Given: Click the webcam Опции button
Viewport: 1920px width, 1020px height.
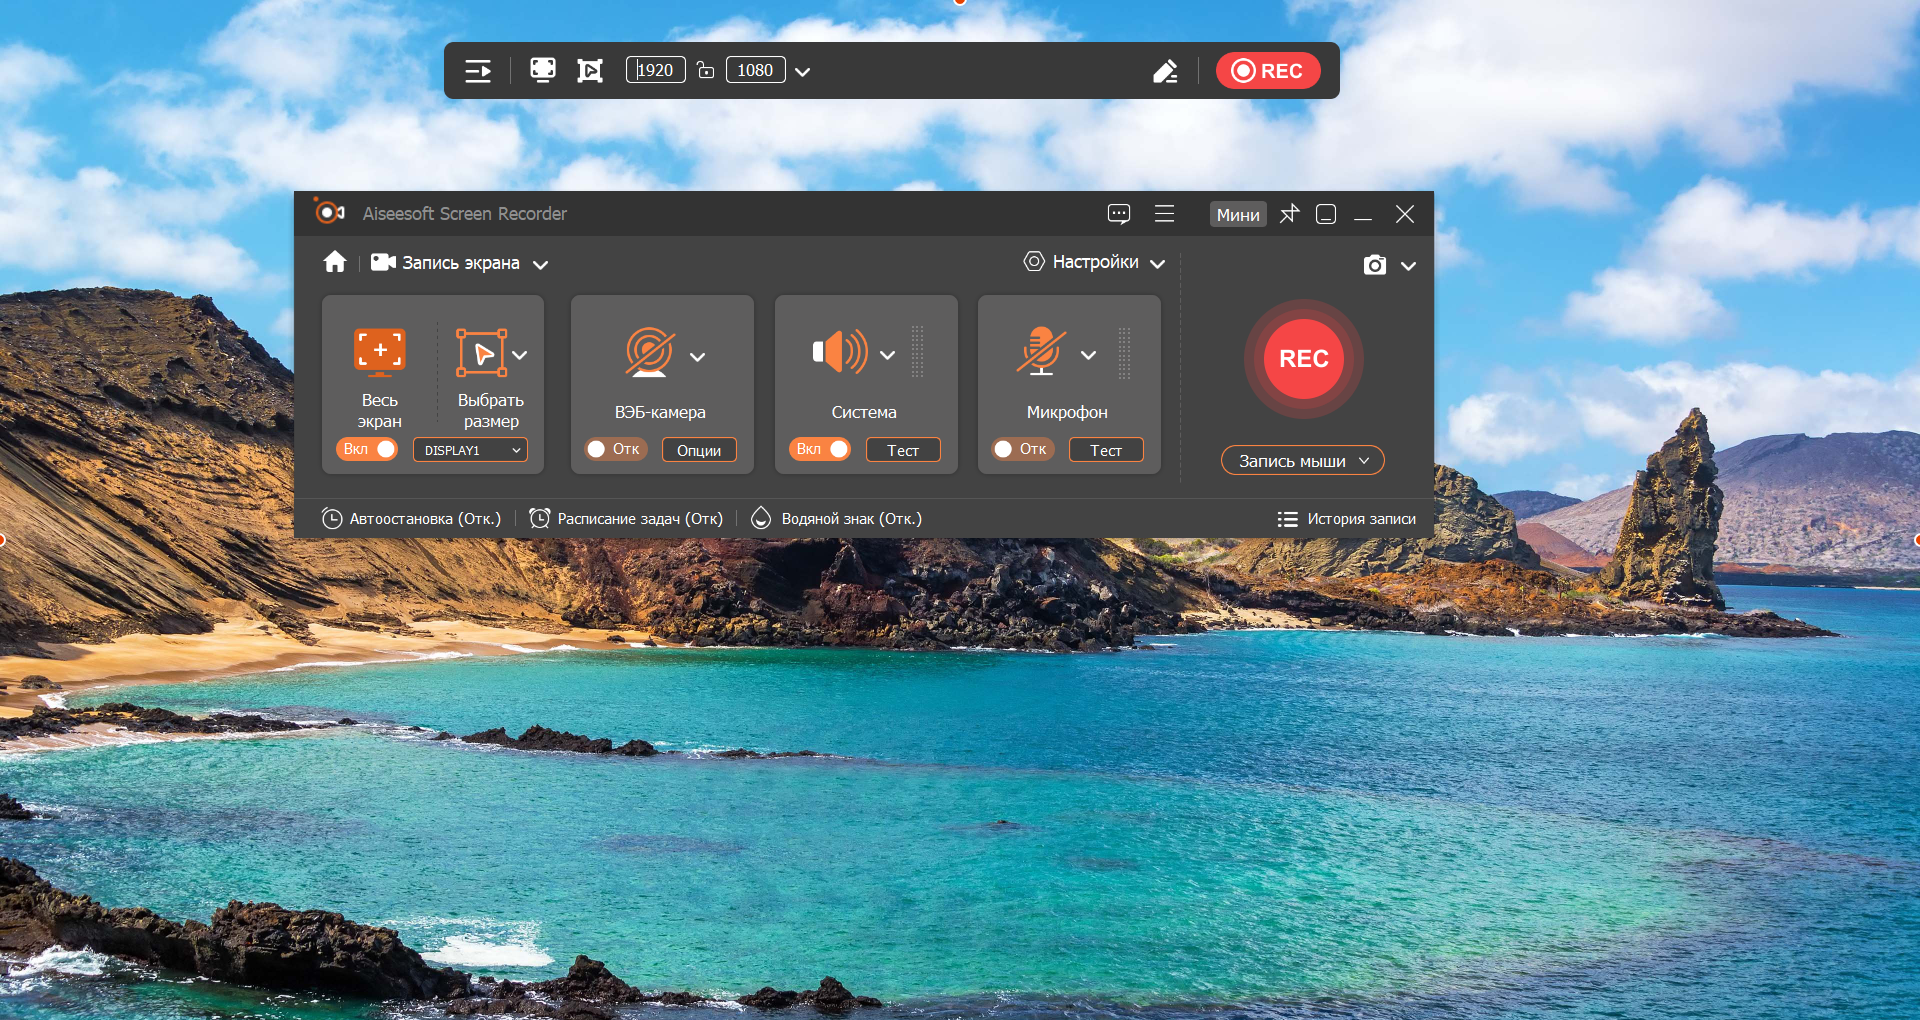Looking at the screenshot, I should pyautogui.click(x=699, y=450).
